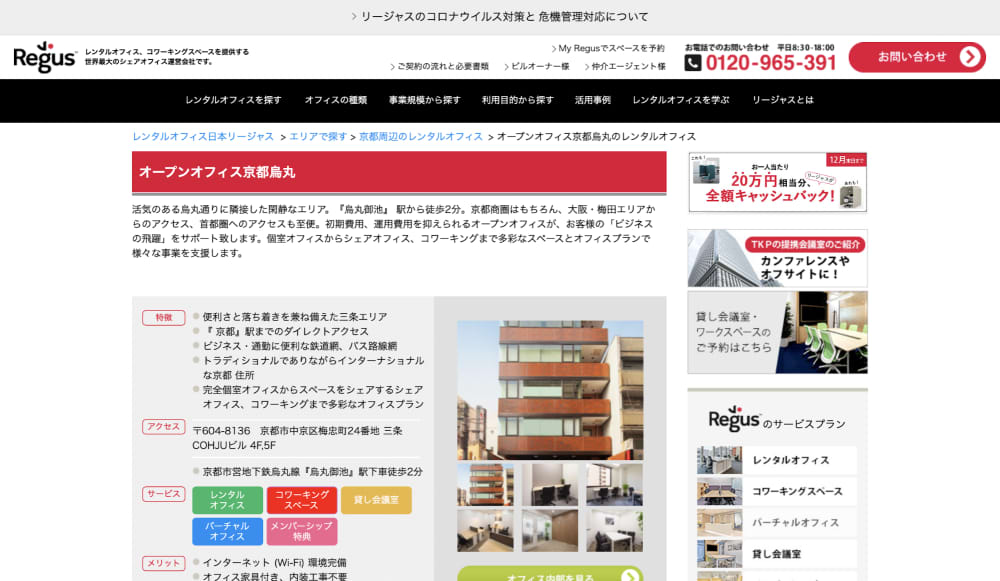Click the アクセス label tag

click(x=163, y=427)
